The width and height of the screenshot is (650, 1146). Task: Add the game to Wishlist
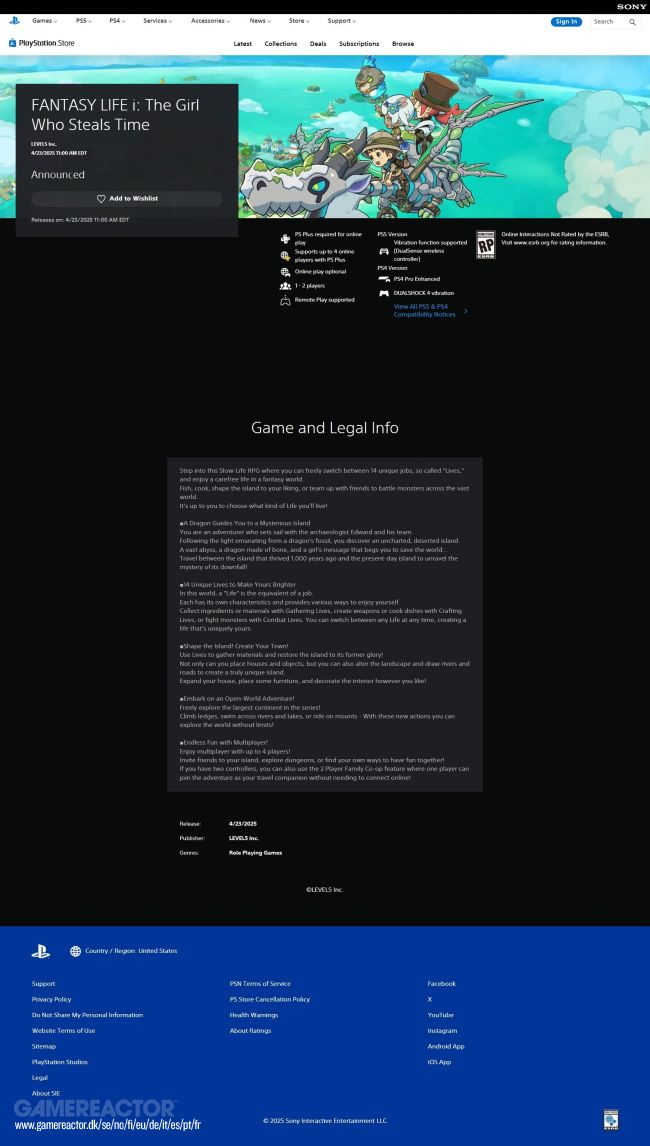click(127, 199)
